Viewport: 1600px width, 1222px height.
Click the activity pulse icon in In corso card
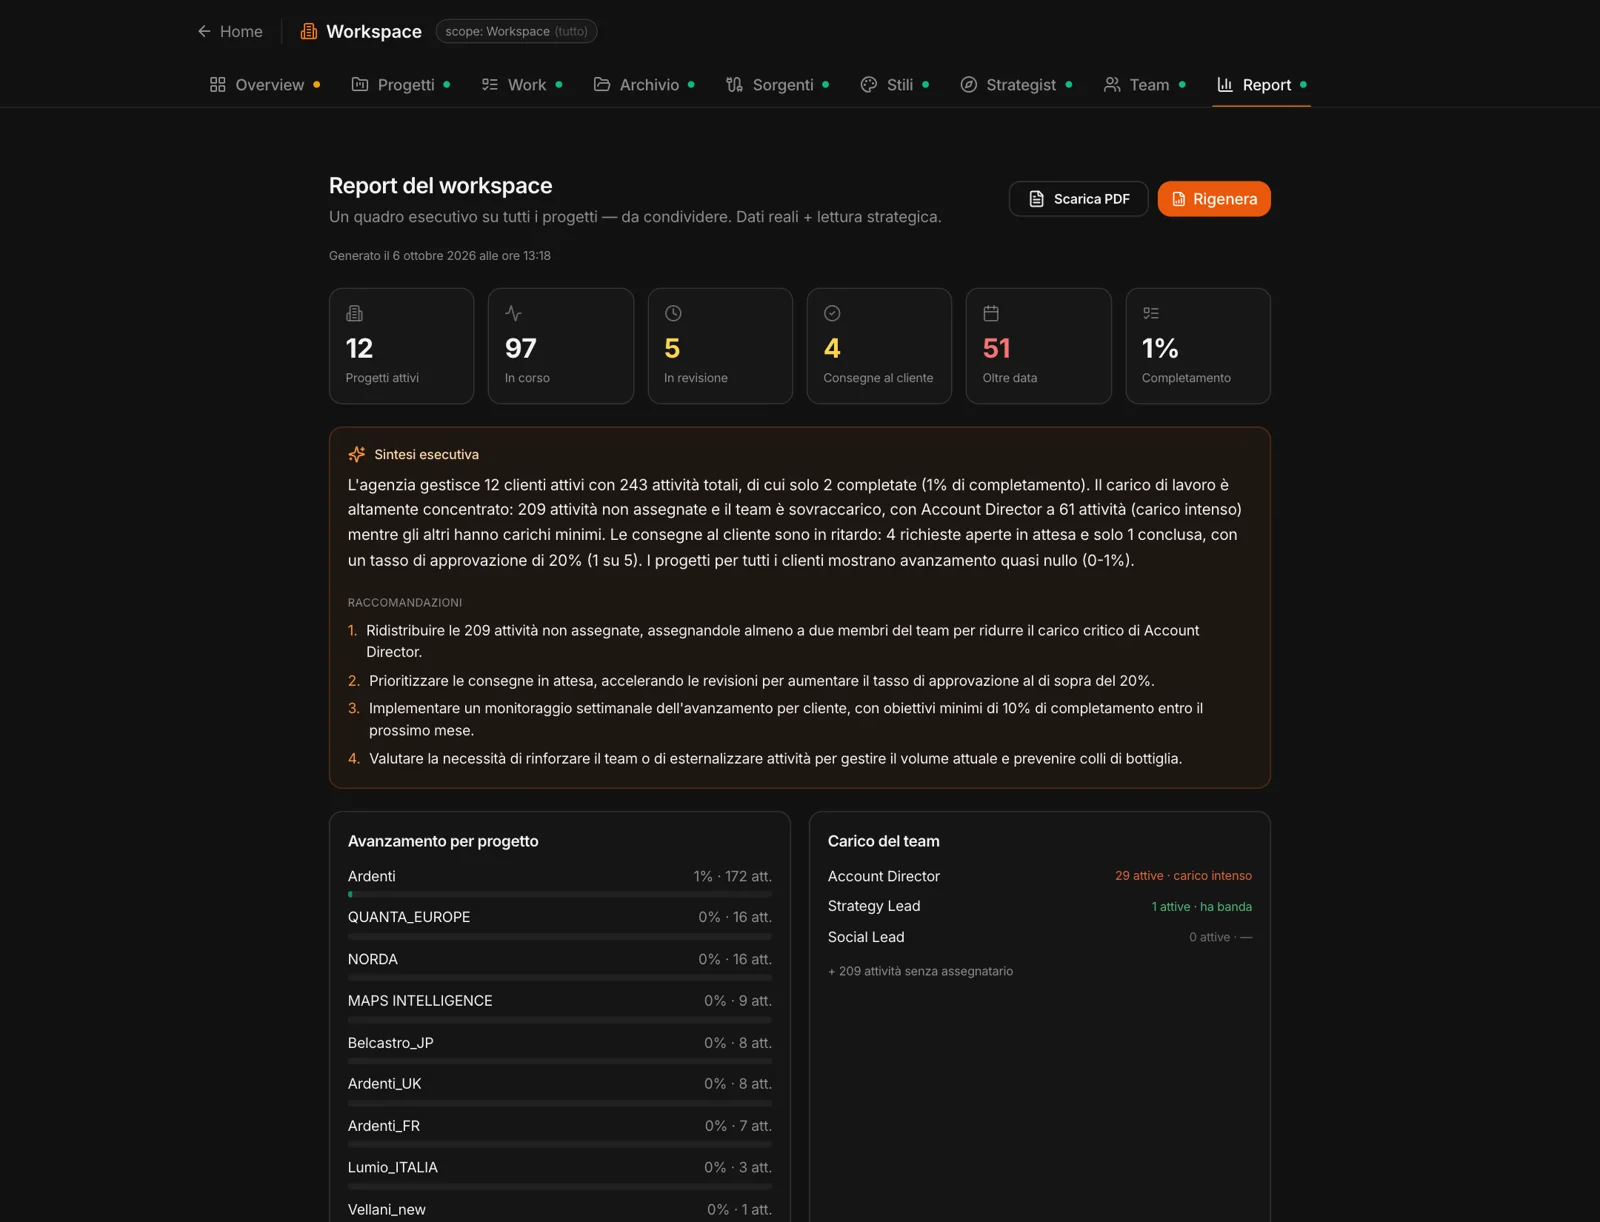(513, 313)
